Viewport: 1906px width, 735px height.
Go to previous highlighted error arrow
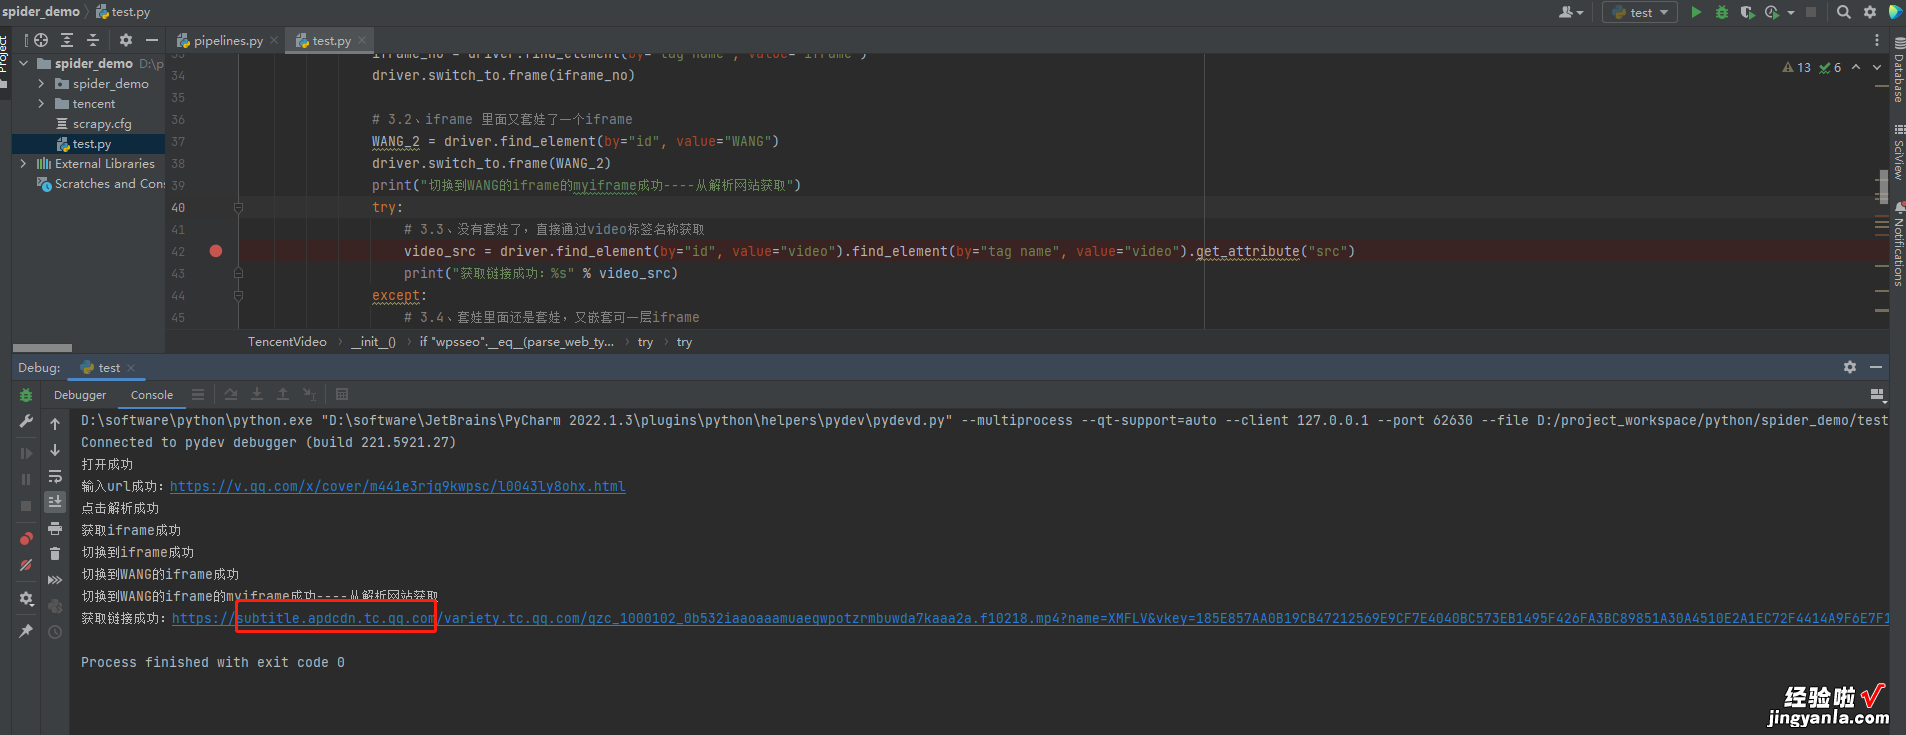click(x=1856, y=67)
